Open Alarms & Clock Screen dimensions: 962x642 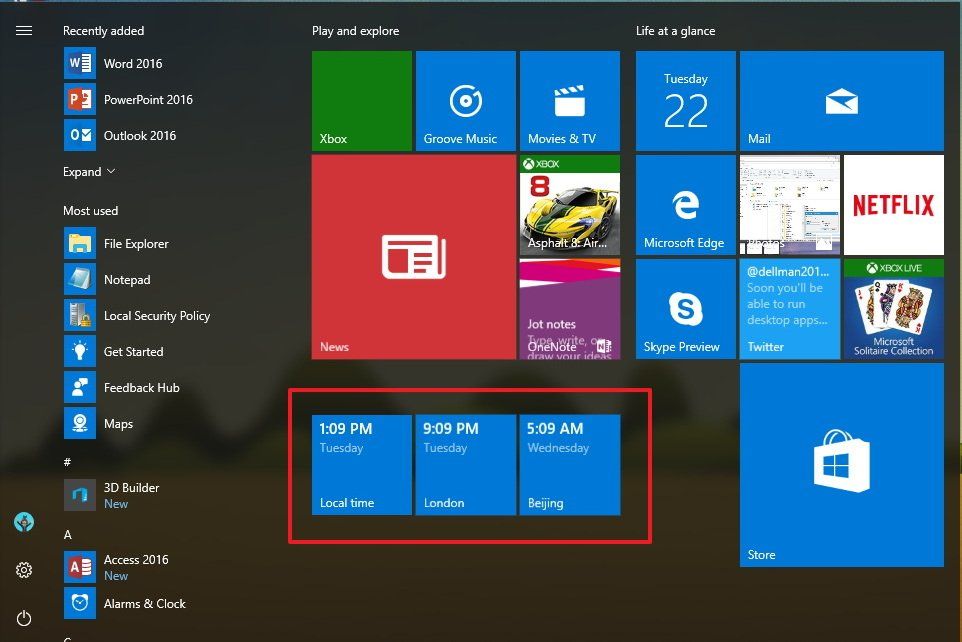(144, 603)
